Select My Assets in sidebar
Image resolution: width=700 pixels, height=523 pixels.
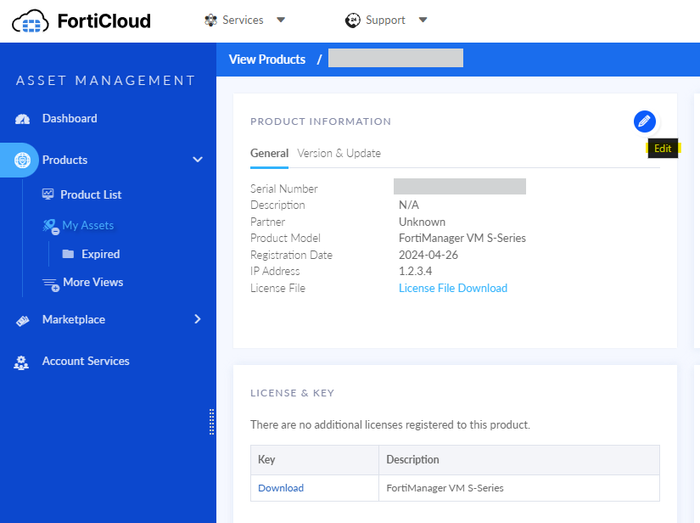(88, 225)
